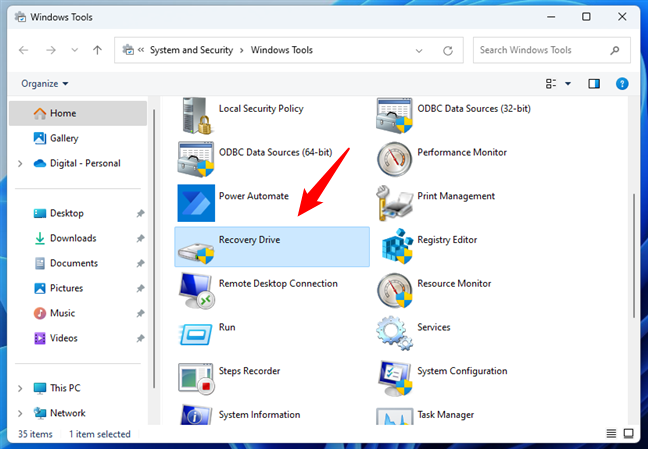This screenshot has height=449, width=648.
Task: Go to Home in navigation pane
Action: tap(78, 113)
